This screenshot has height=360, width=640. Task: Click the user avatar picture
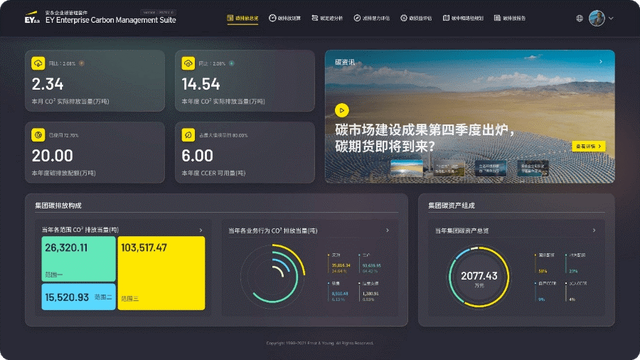click(597, 18)
